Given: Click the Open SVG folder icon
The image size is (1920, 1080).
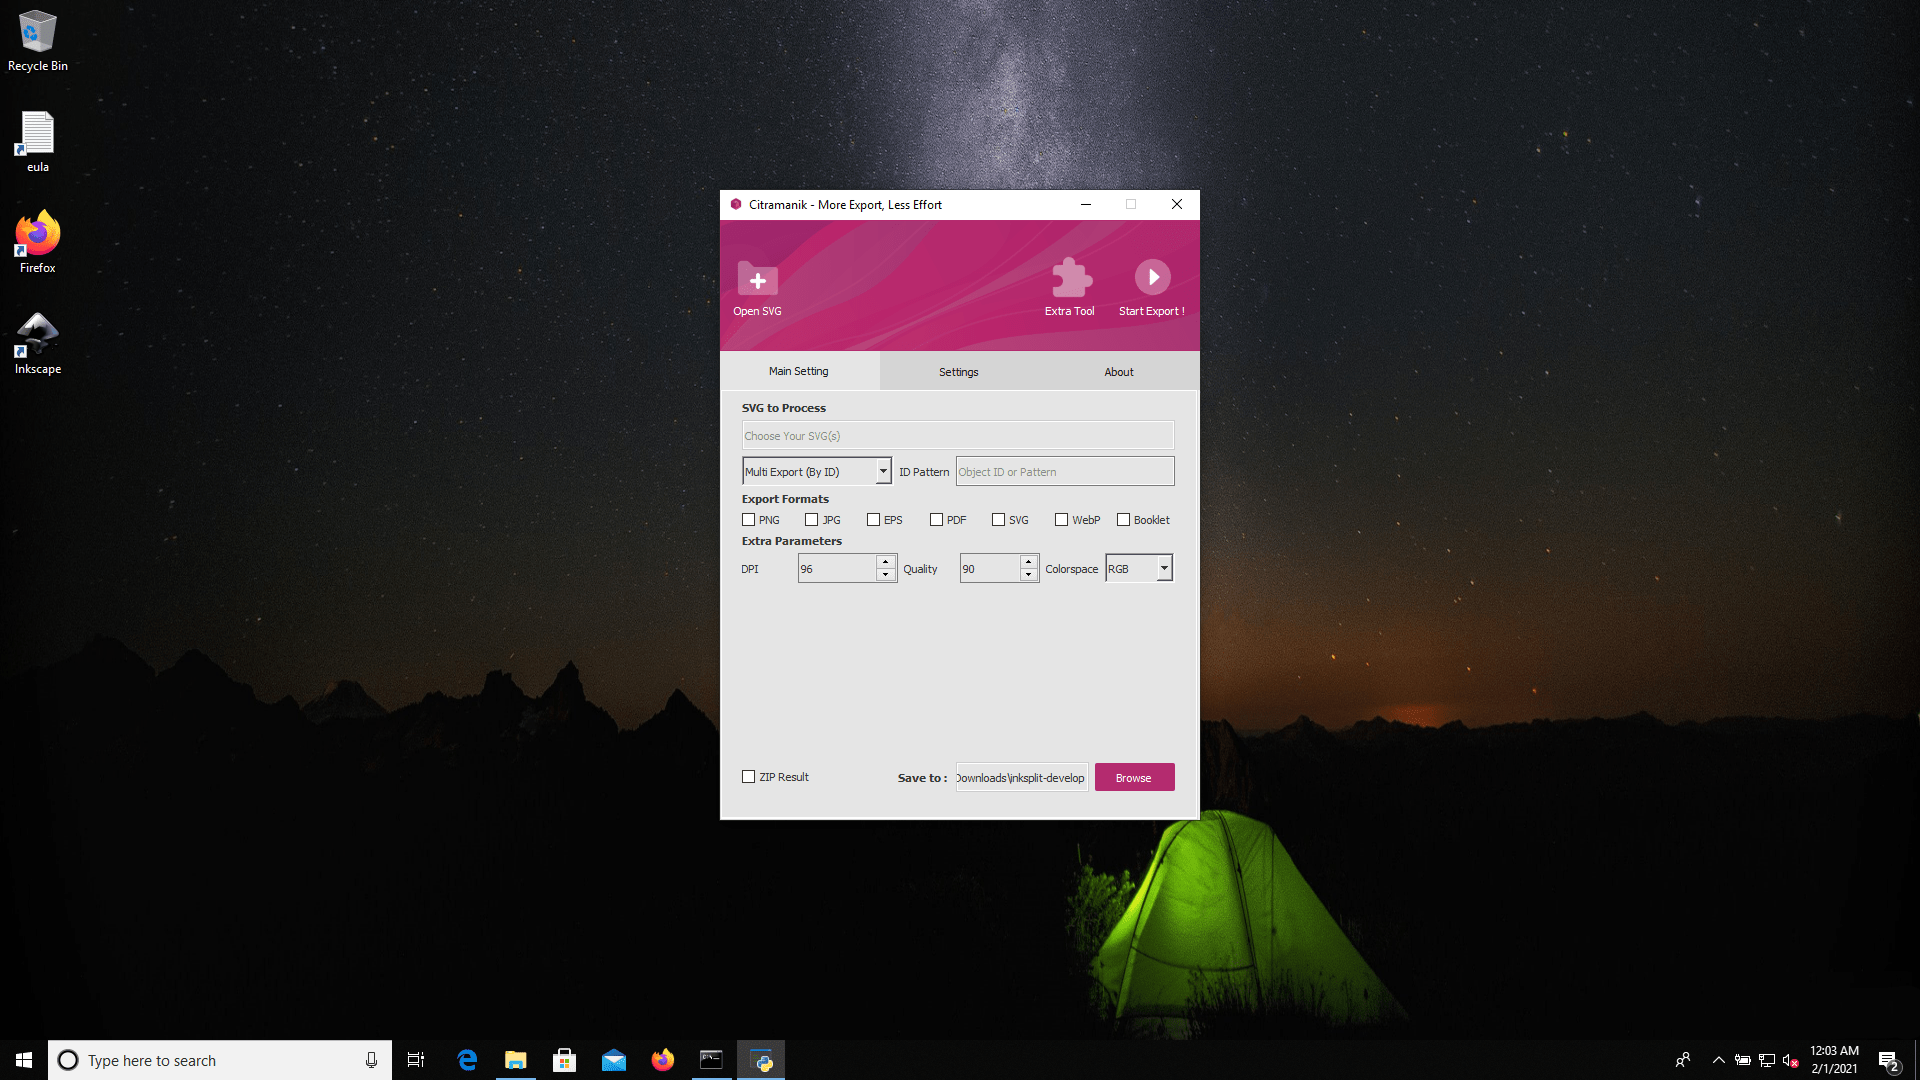Looking at the screenshot, I should click(x=757, y=279).
